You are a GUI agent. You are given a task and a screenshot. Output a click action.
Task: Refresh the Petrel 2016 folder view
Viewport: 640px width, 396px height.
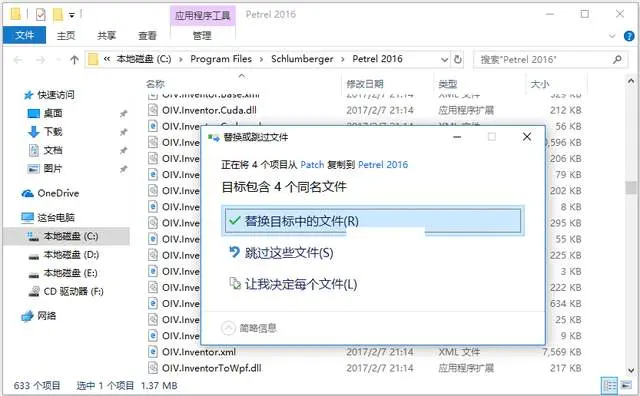coord(458,60)
